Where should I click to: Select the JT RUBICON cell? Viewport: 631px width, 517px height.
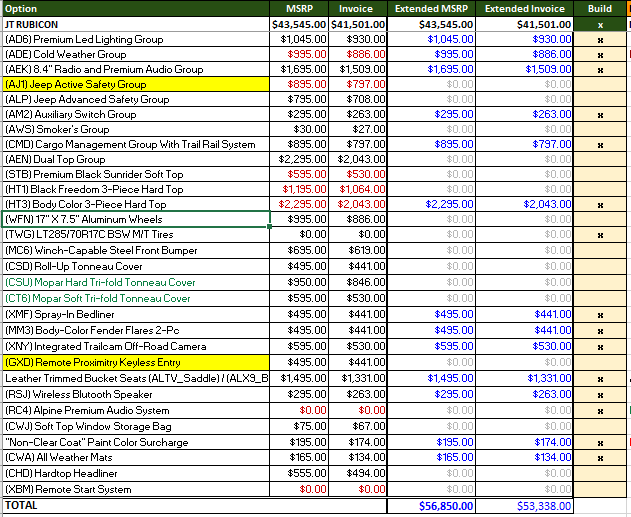click(136, 25)
